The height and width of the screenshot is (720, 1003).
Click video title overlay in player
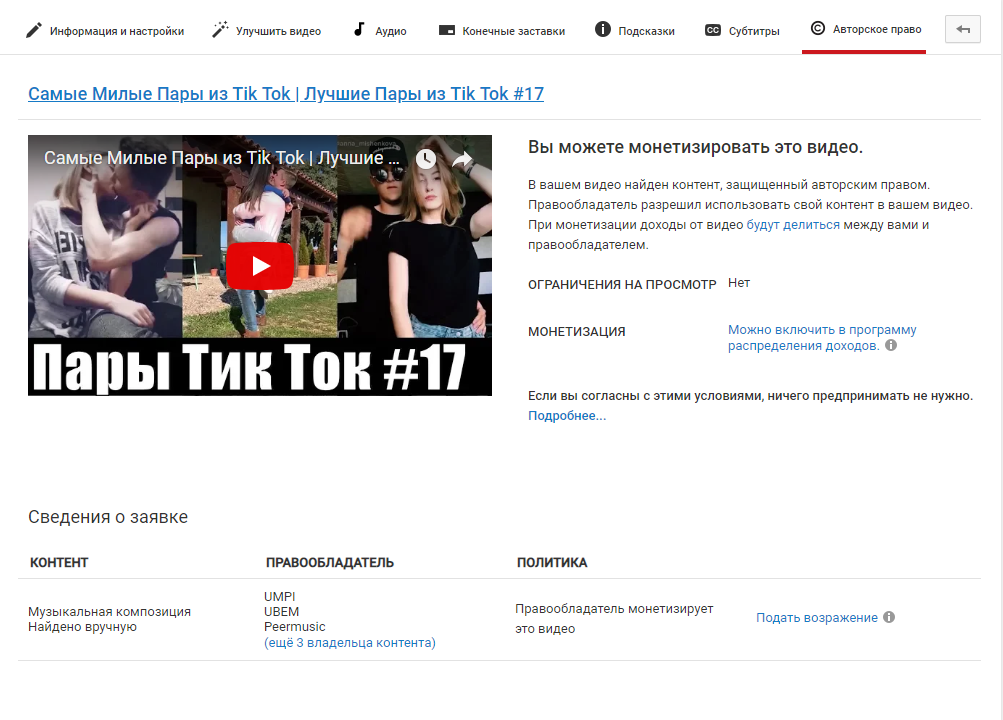221,158
